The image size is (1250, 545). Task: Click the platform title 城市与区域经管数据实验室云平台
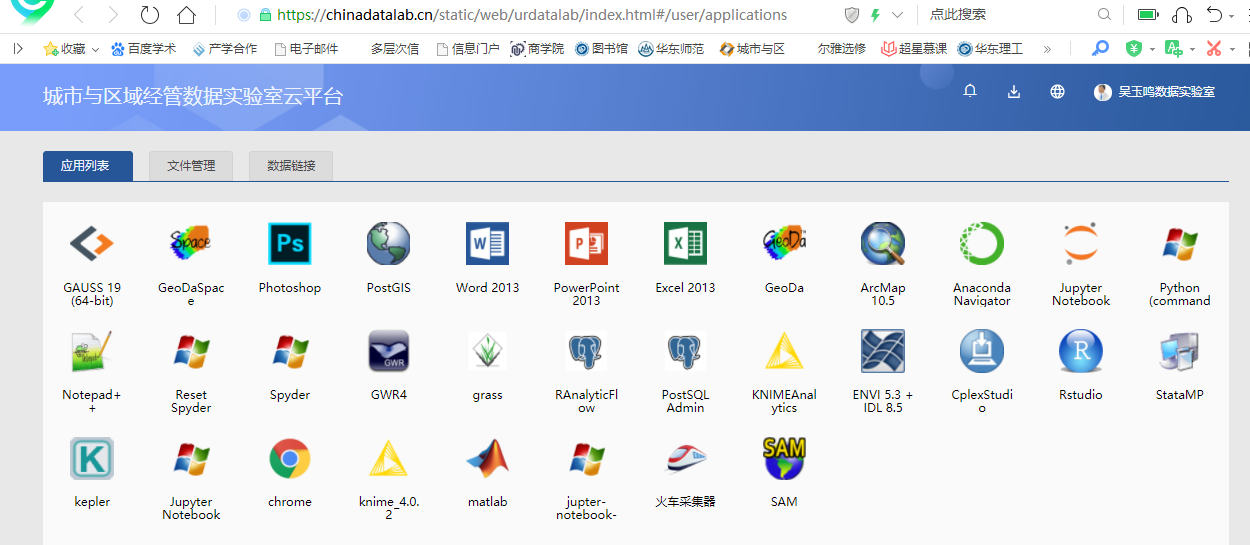click(x=193, y=96)
